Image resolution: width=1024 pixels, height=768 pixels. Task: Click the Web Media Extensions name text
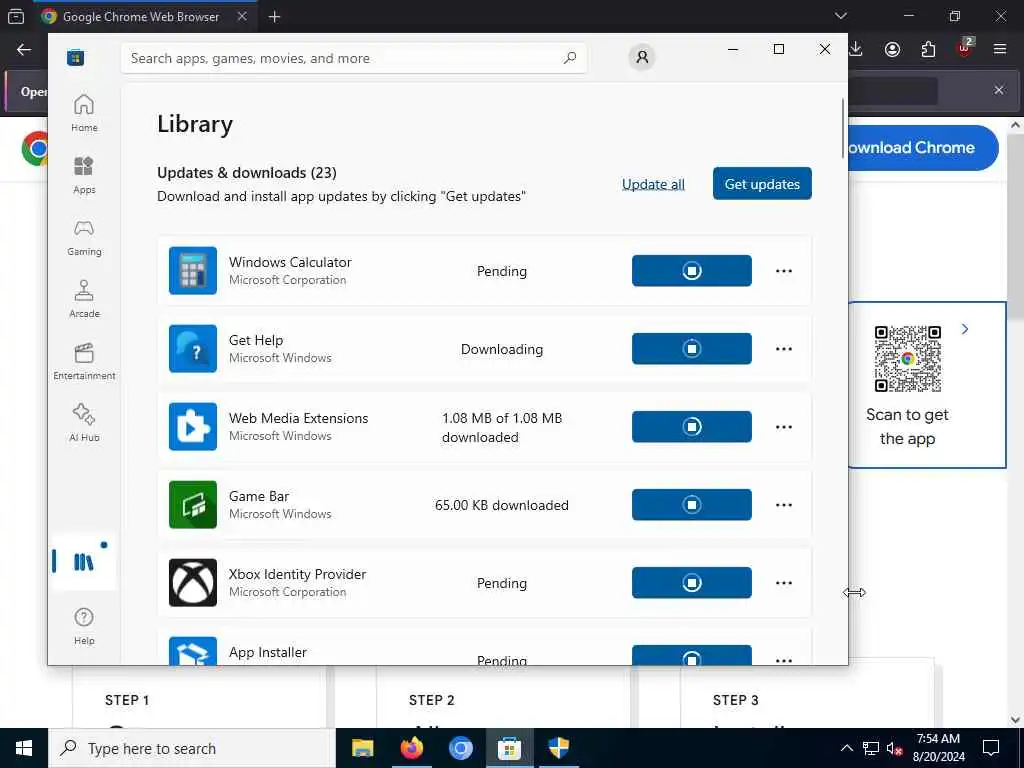click(x=298, y=418)
